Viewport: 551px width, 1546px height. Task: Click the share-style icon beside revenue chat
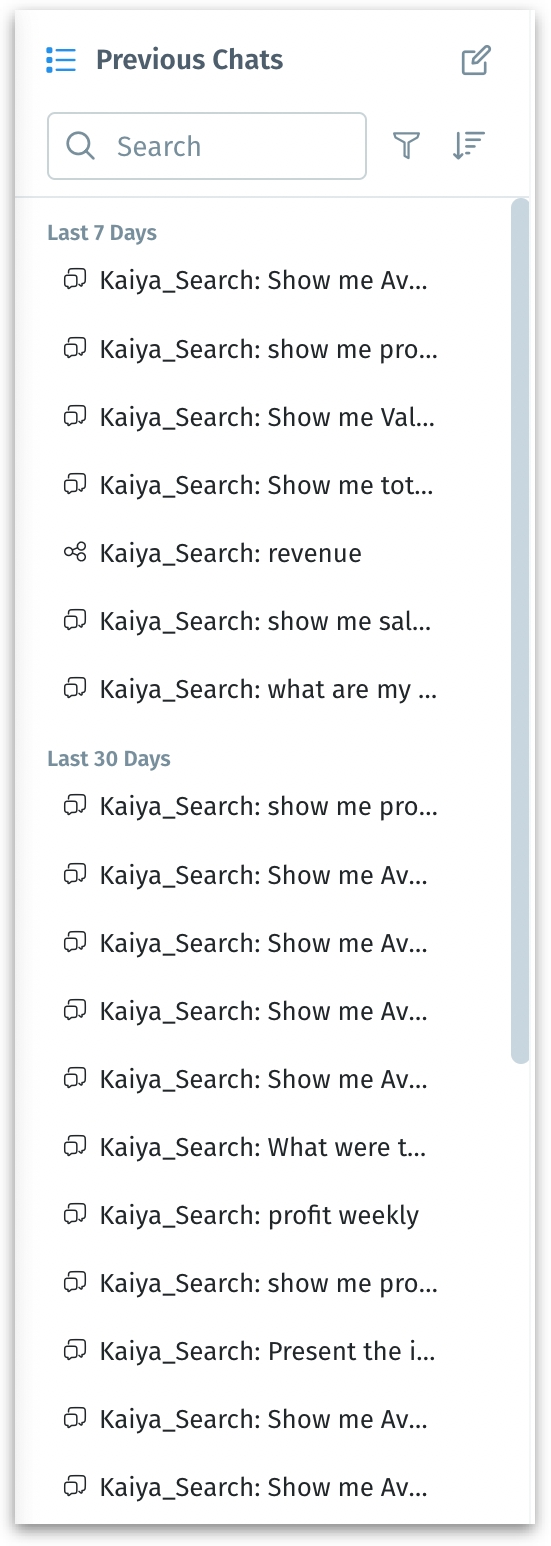click(75, 553)
